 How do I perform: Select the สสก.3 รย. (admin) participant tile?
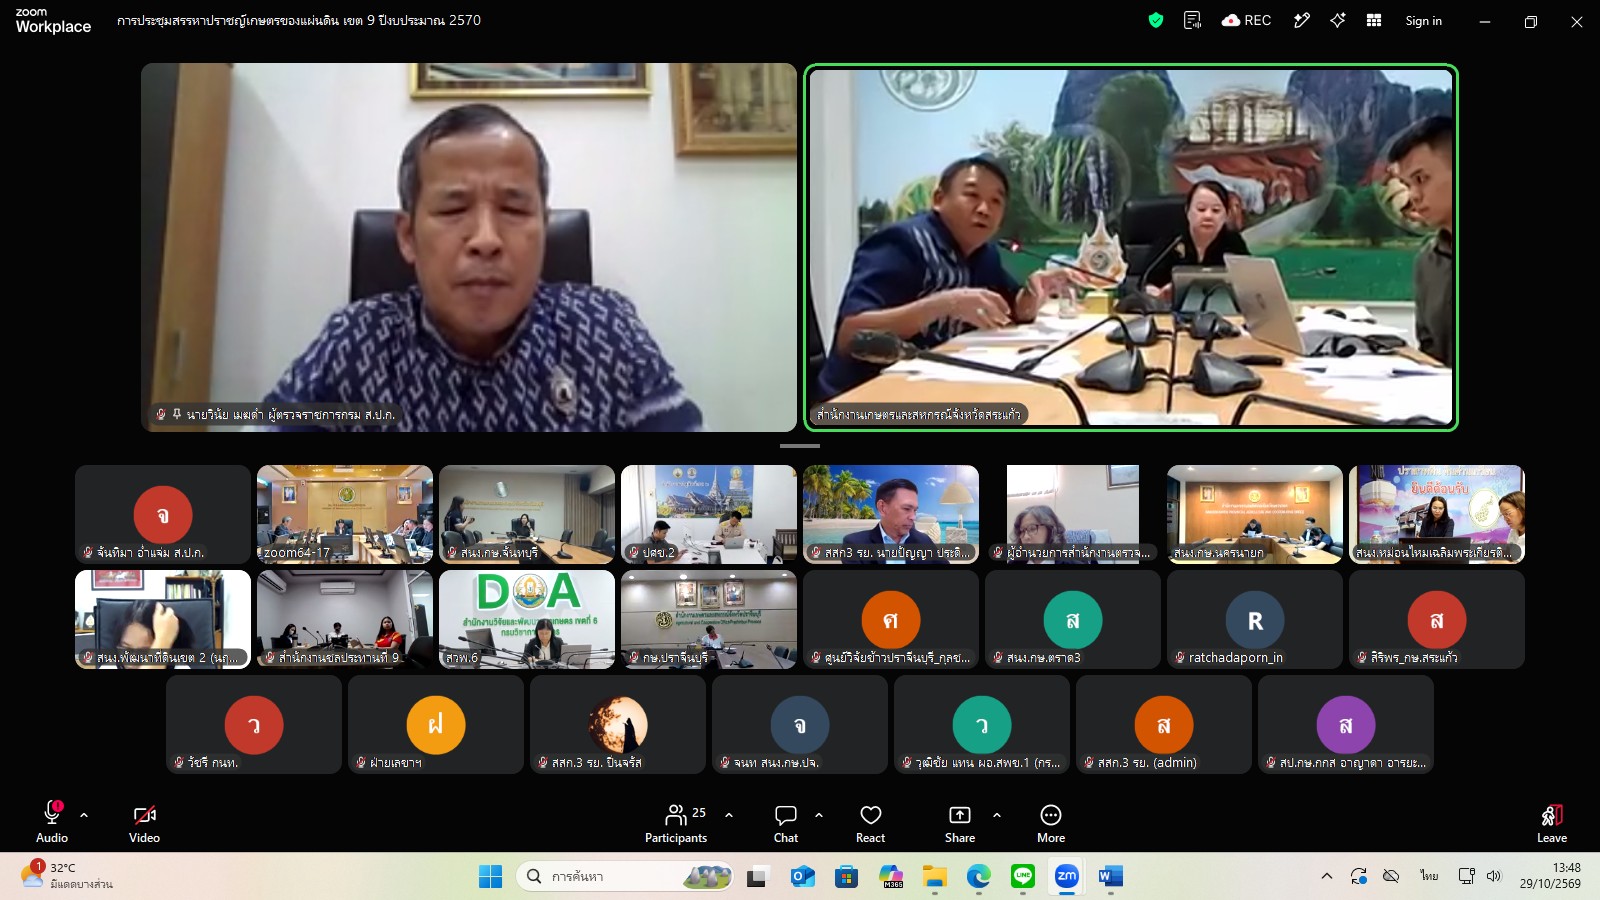(1164, 724)
